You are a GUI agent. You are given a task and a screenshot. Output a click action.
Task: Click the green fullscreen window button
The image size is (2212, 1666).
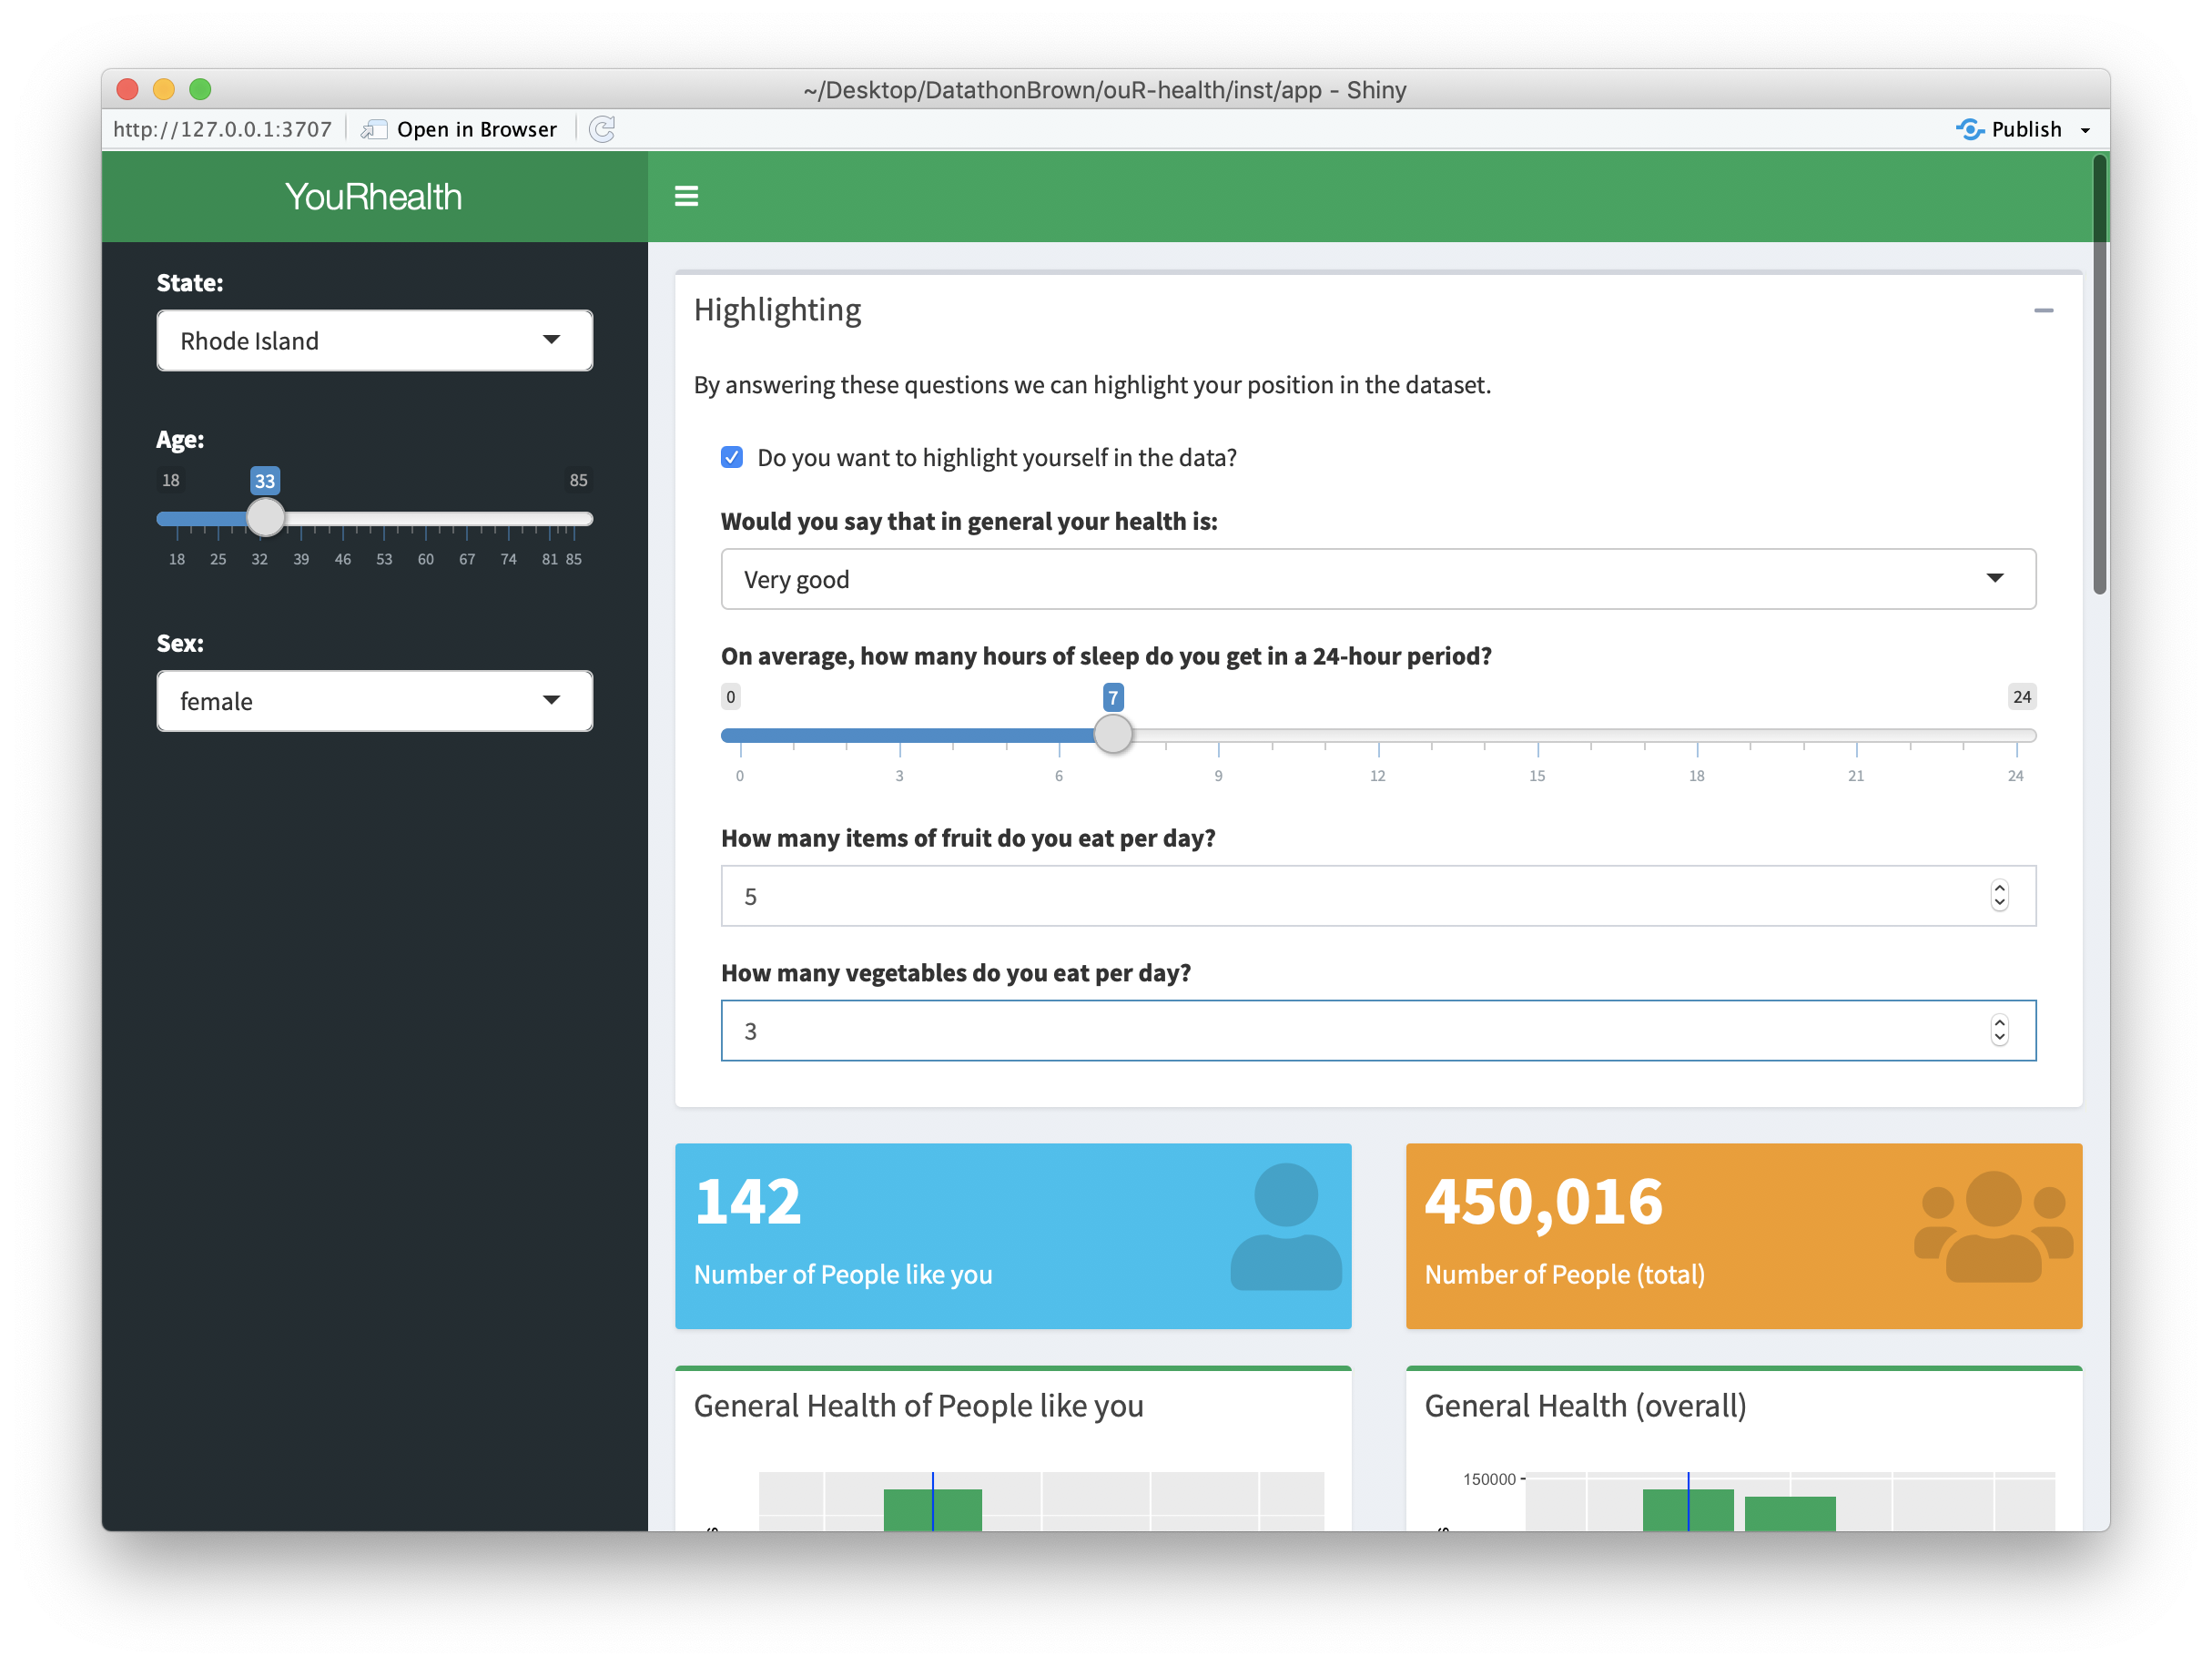(x=200, y=89)
